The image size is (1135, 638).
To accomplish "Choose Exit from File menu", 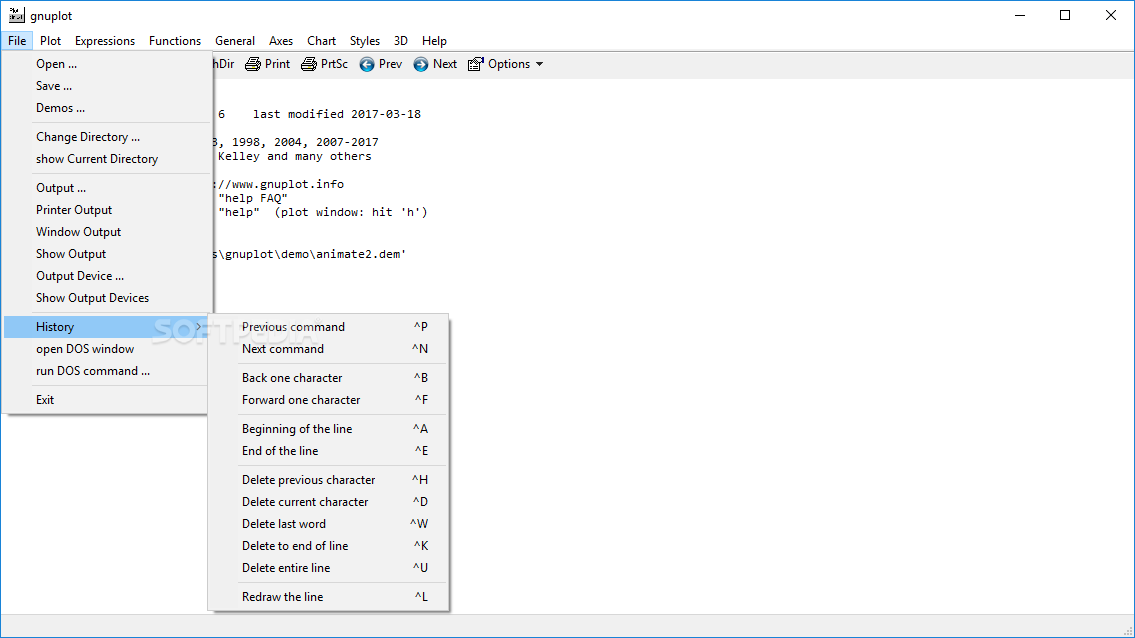I will tap(106, 400).
